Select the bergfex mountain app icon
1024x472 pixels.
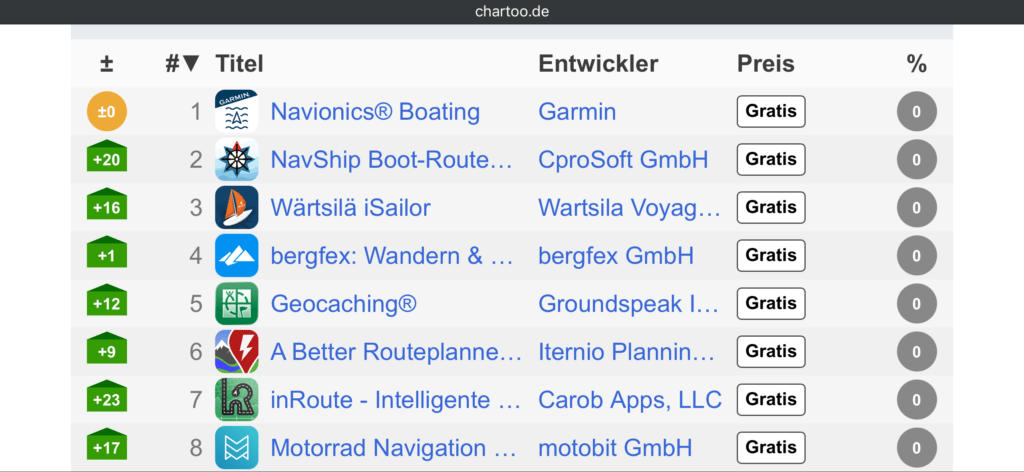pos(236,255)
